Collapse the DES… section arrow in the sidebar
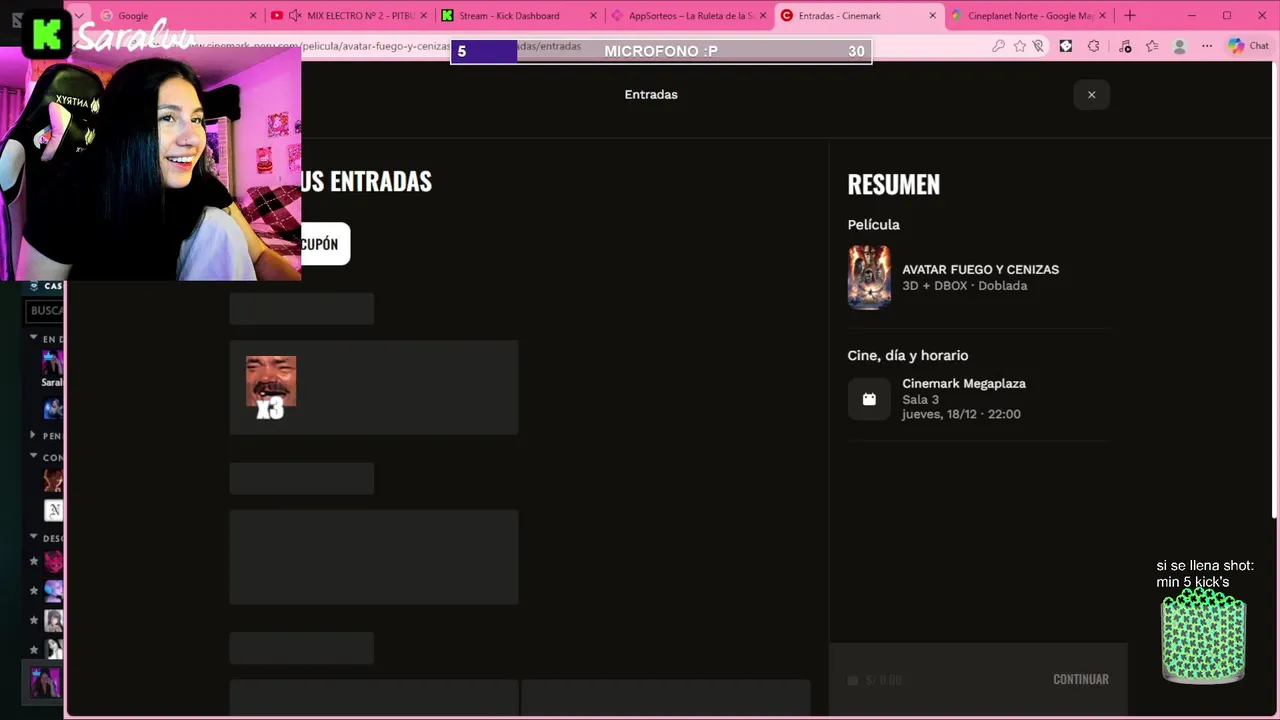 click(x=33, y=537)
